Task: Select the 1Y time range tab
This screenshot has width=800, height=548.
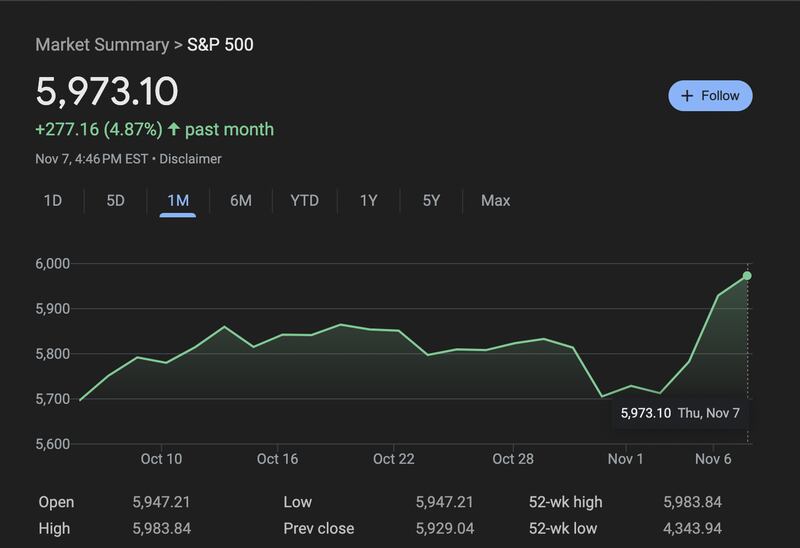Action: 369,200
